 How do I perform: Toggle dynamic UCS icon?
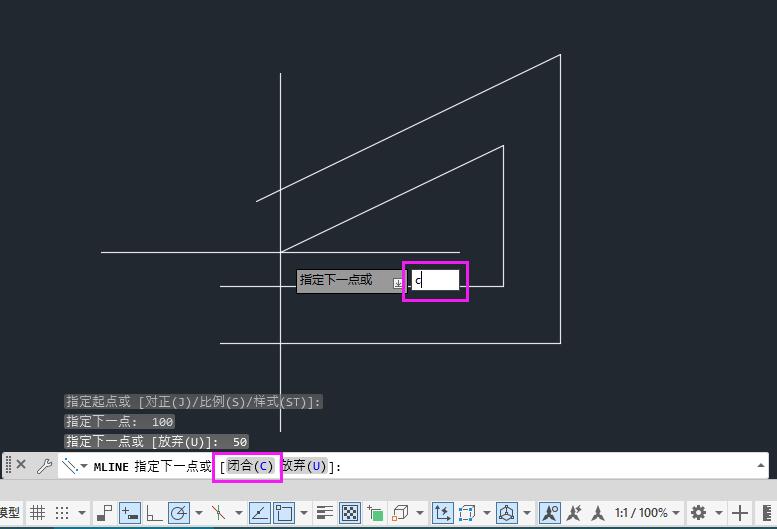(x=442, y=513)
